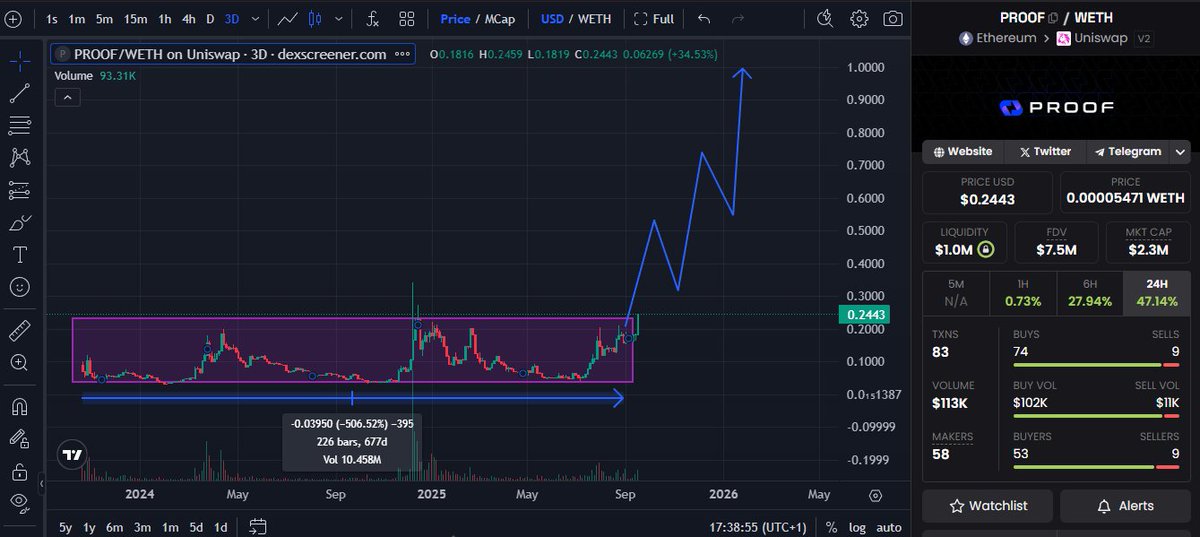Set date range to 5y
The image size is (1200, 537).
66,527
